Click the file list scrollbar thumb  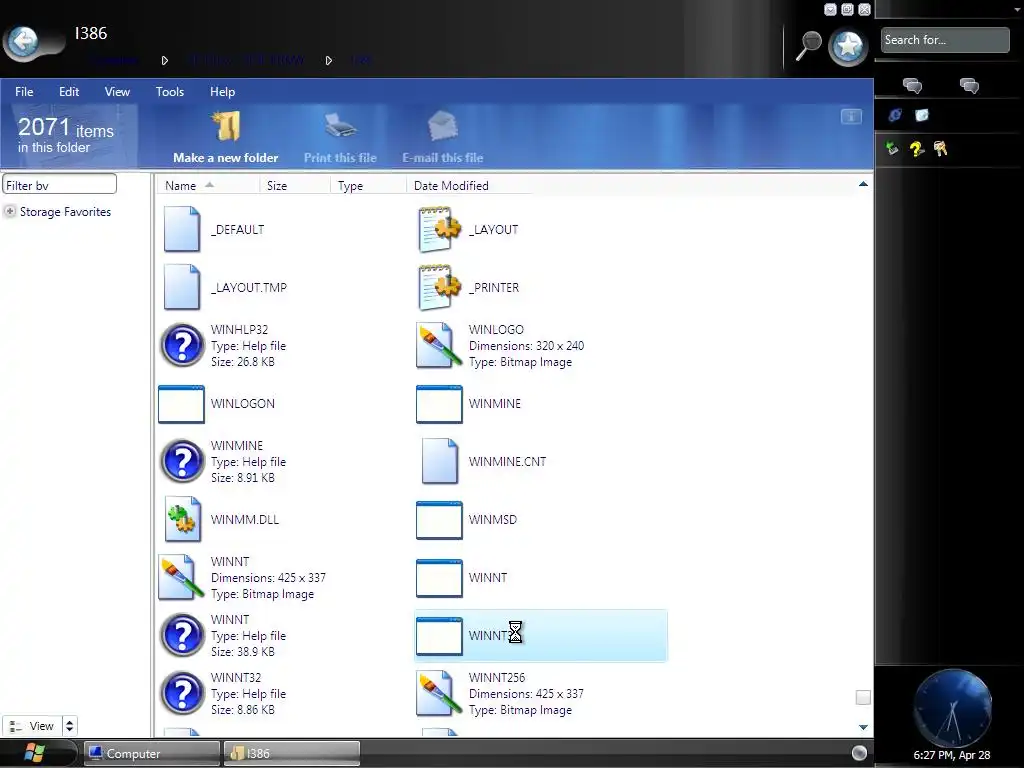pyautogui.click(x=863, y=697)
